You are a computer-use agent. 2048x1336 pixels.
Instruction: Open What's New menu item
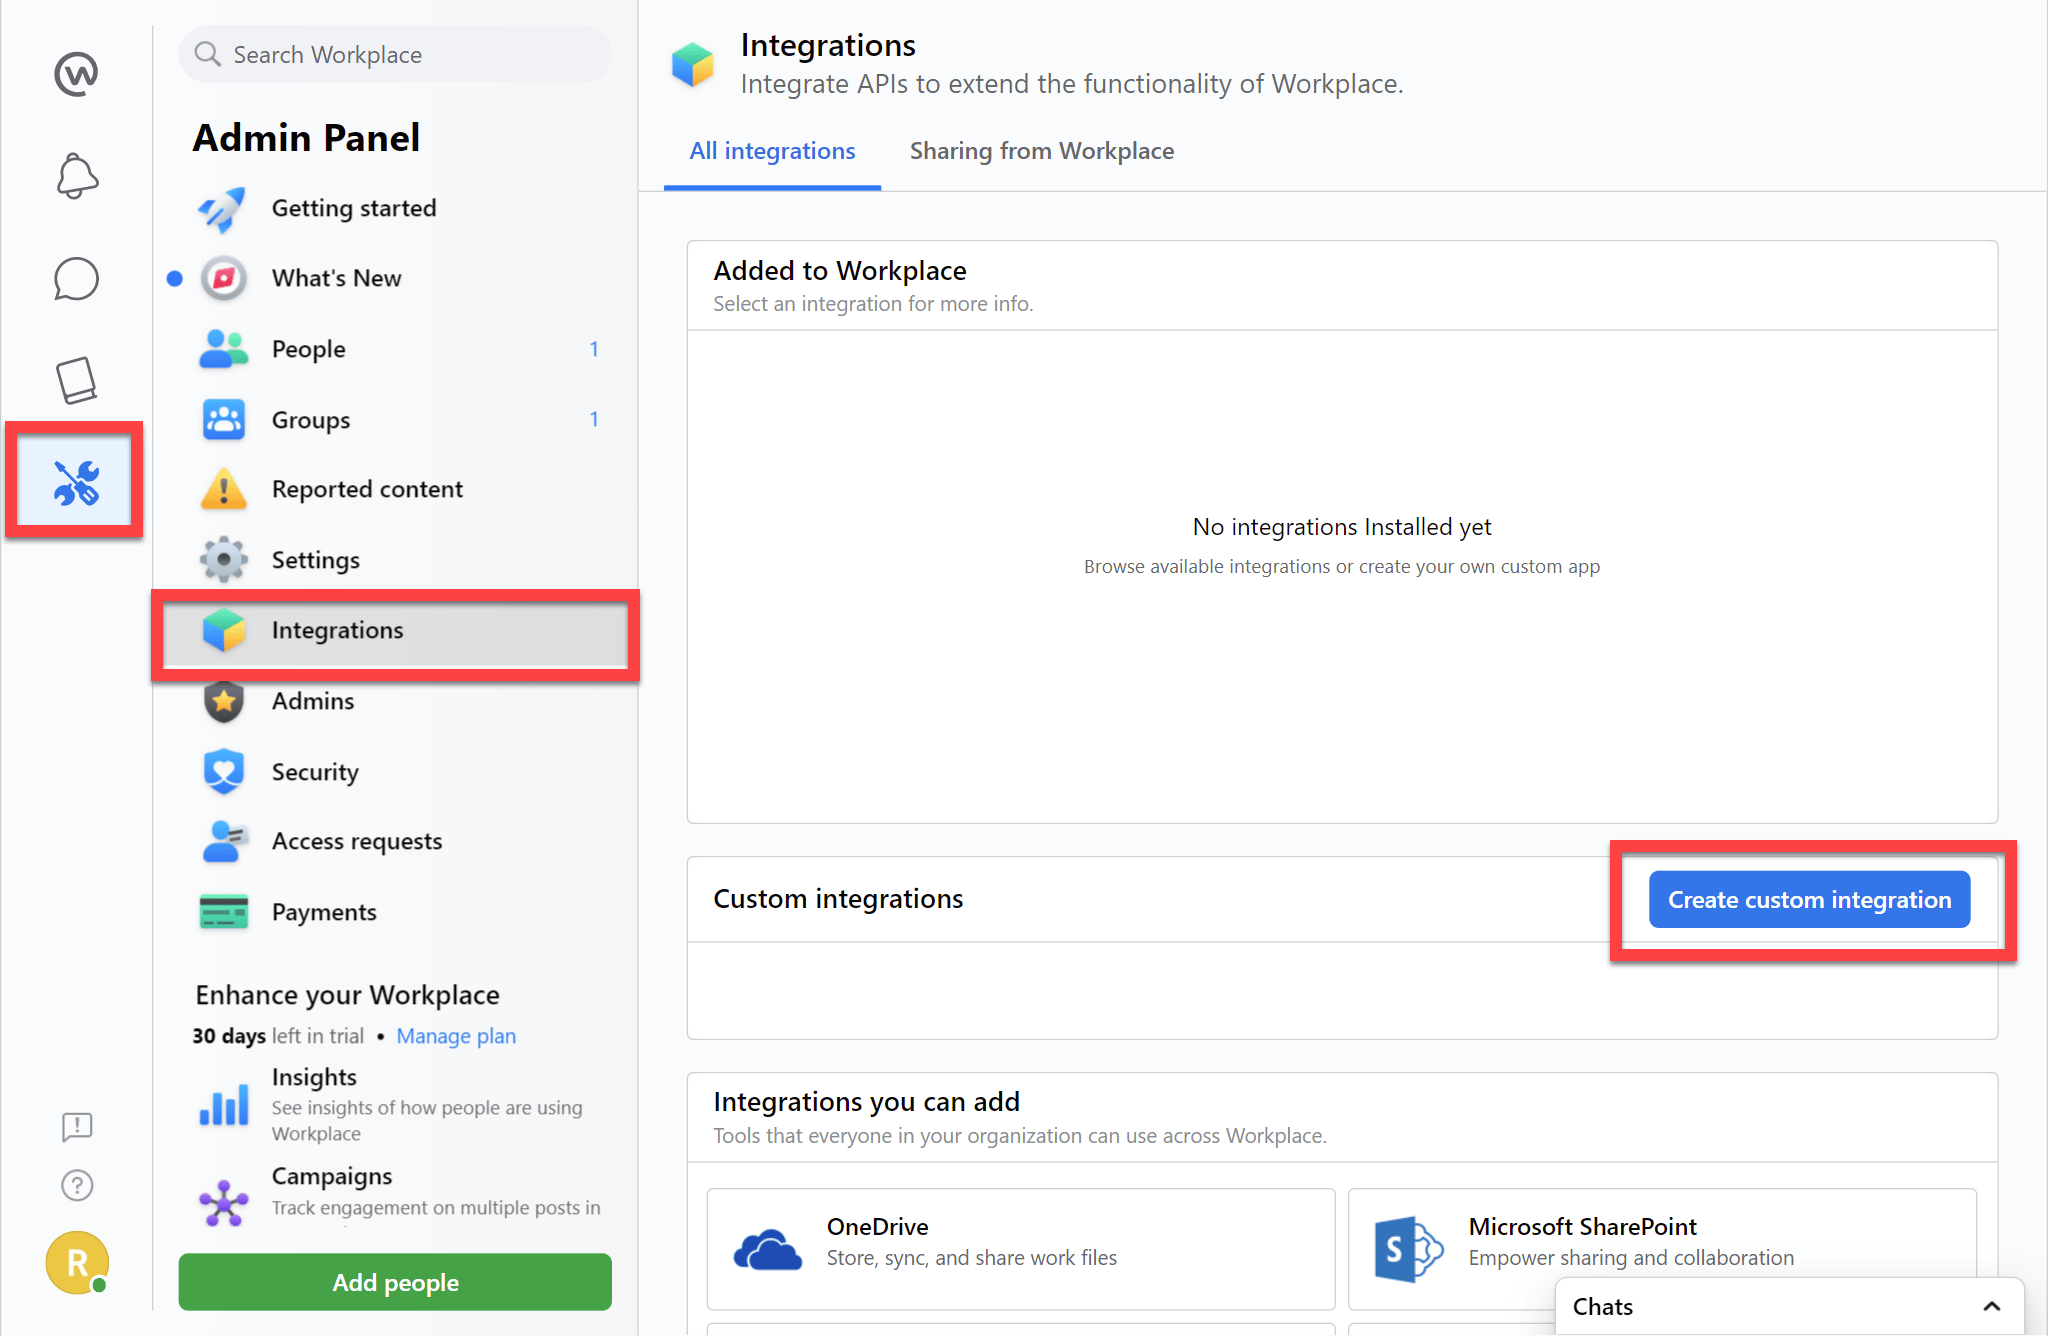396,278
